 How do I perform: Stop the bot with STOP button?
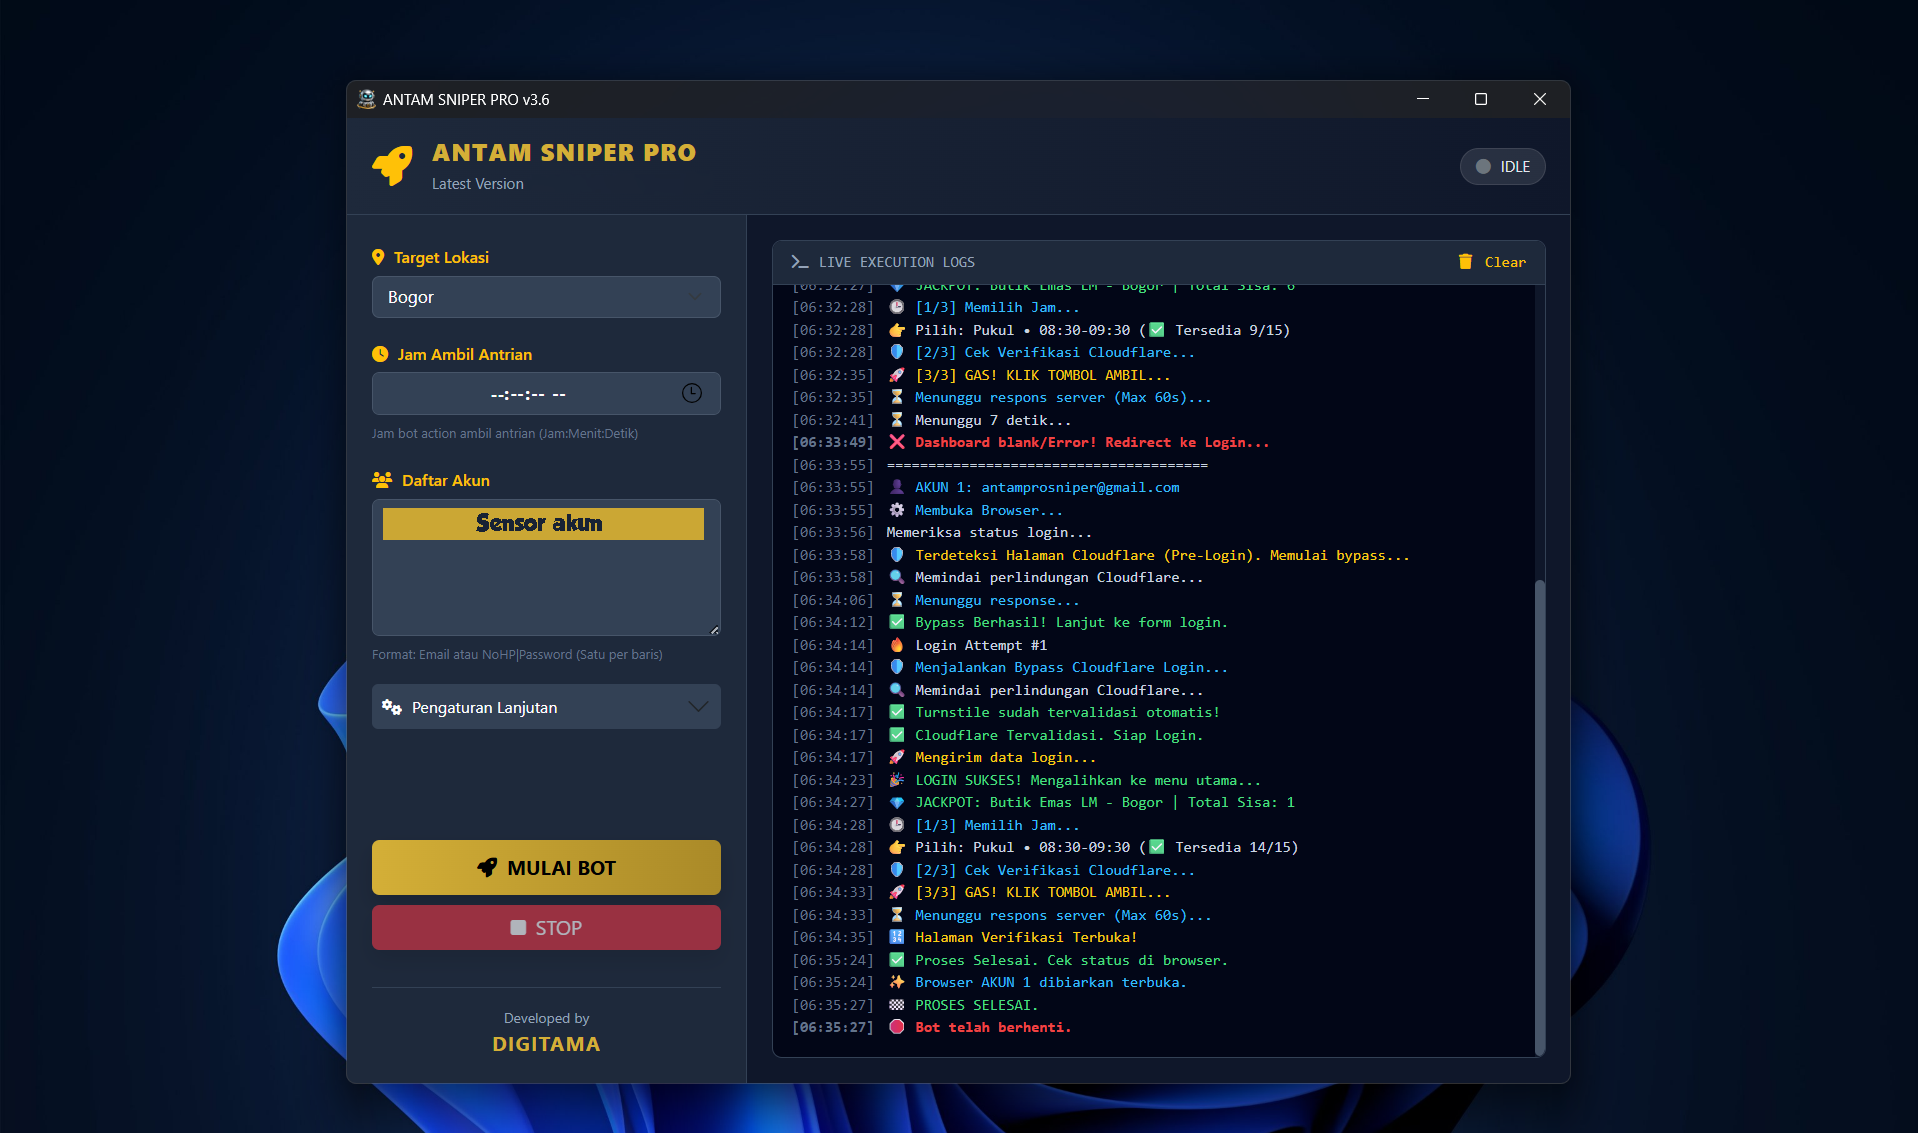click(x=546, y=927)
